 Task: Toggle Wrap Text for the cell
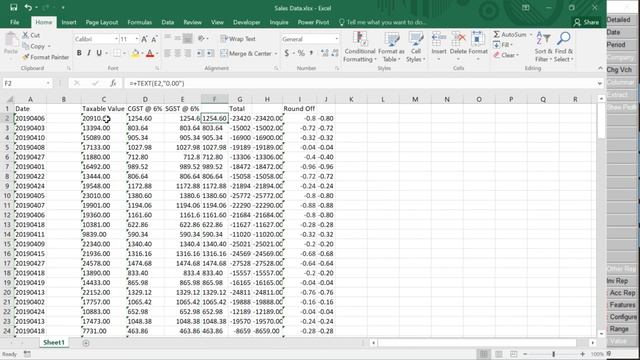[x=238, y=39]
